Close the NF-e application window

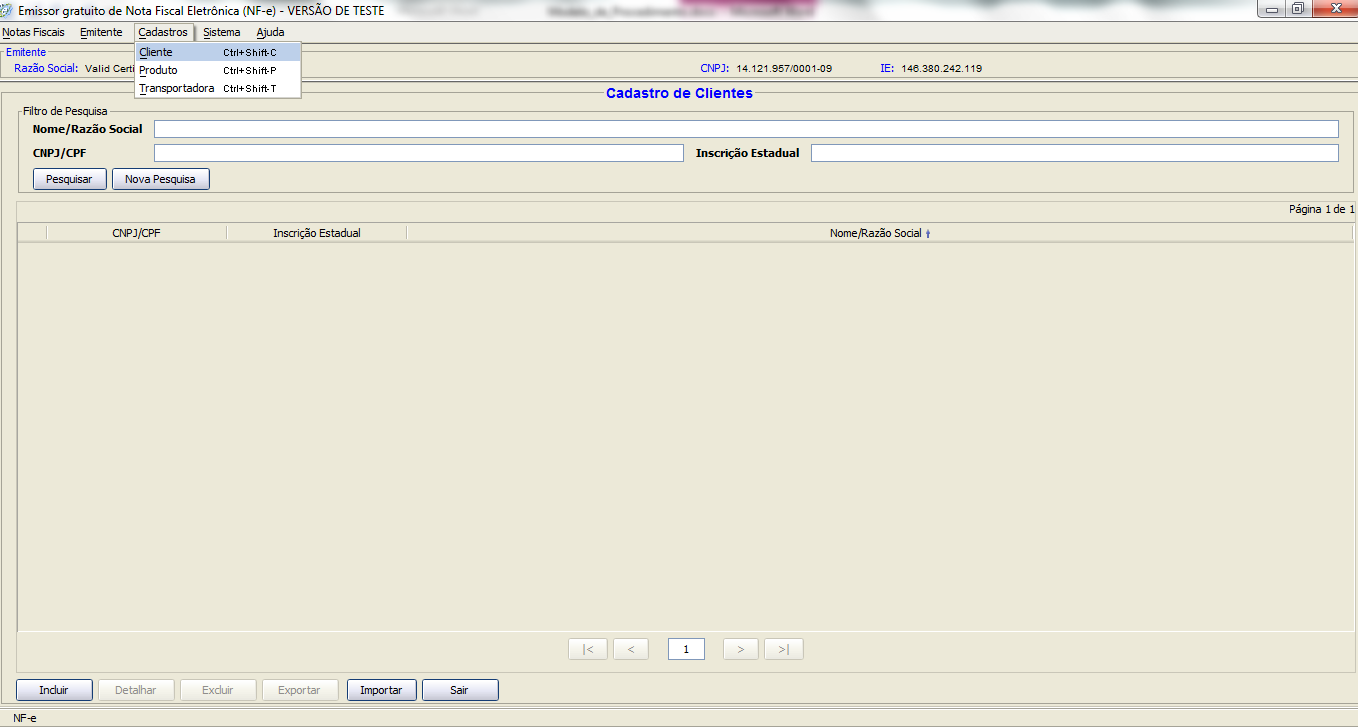[1333, 8]
